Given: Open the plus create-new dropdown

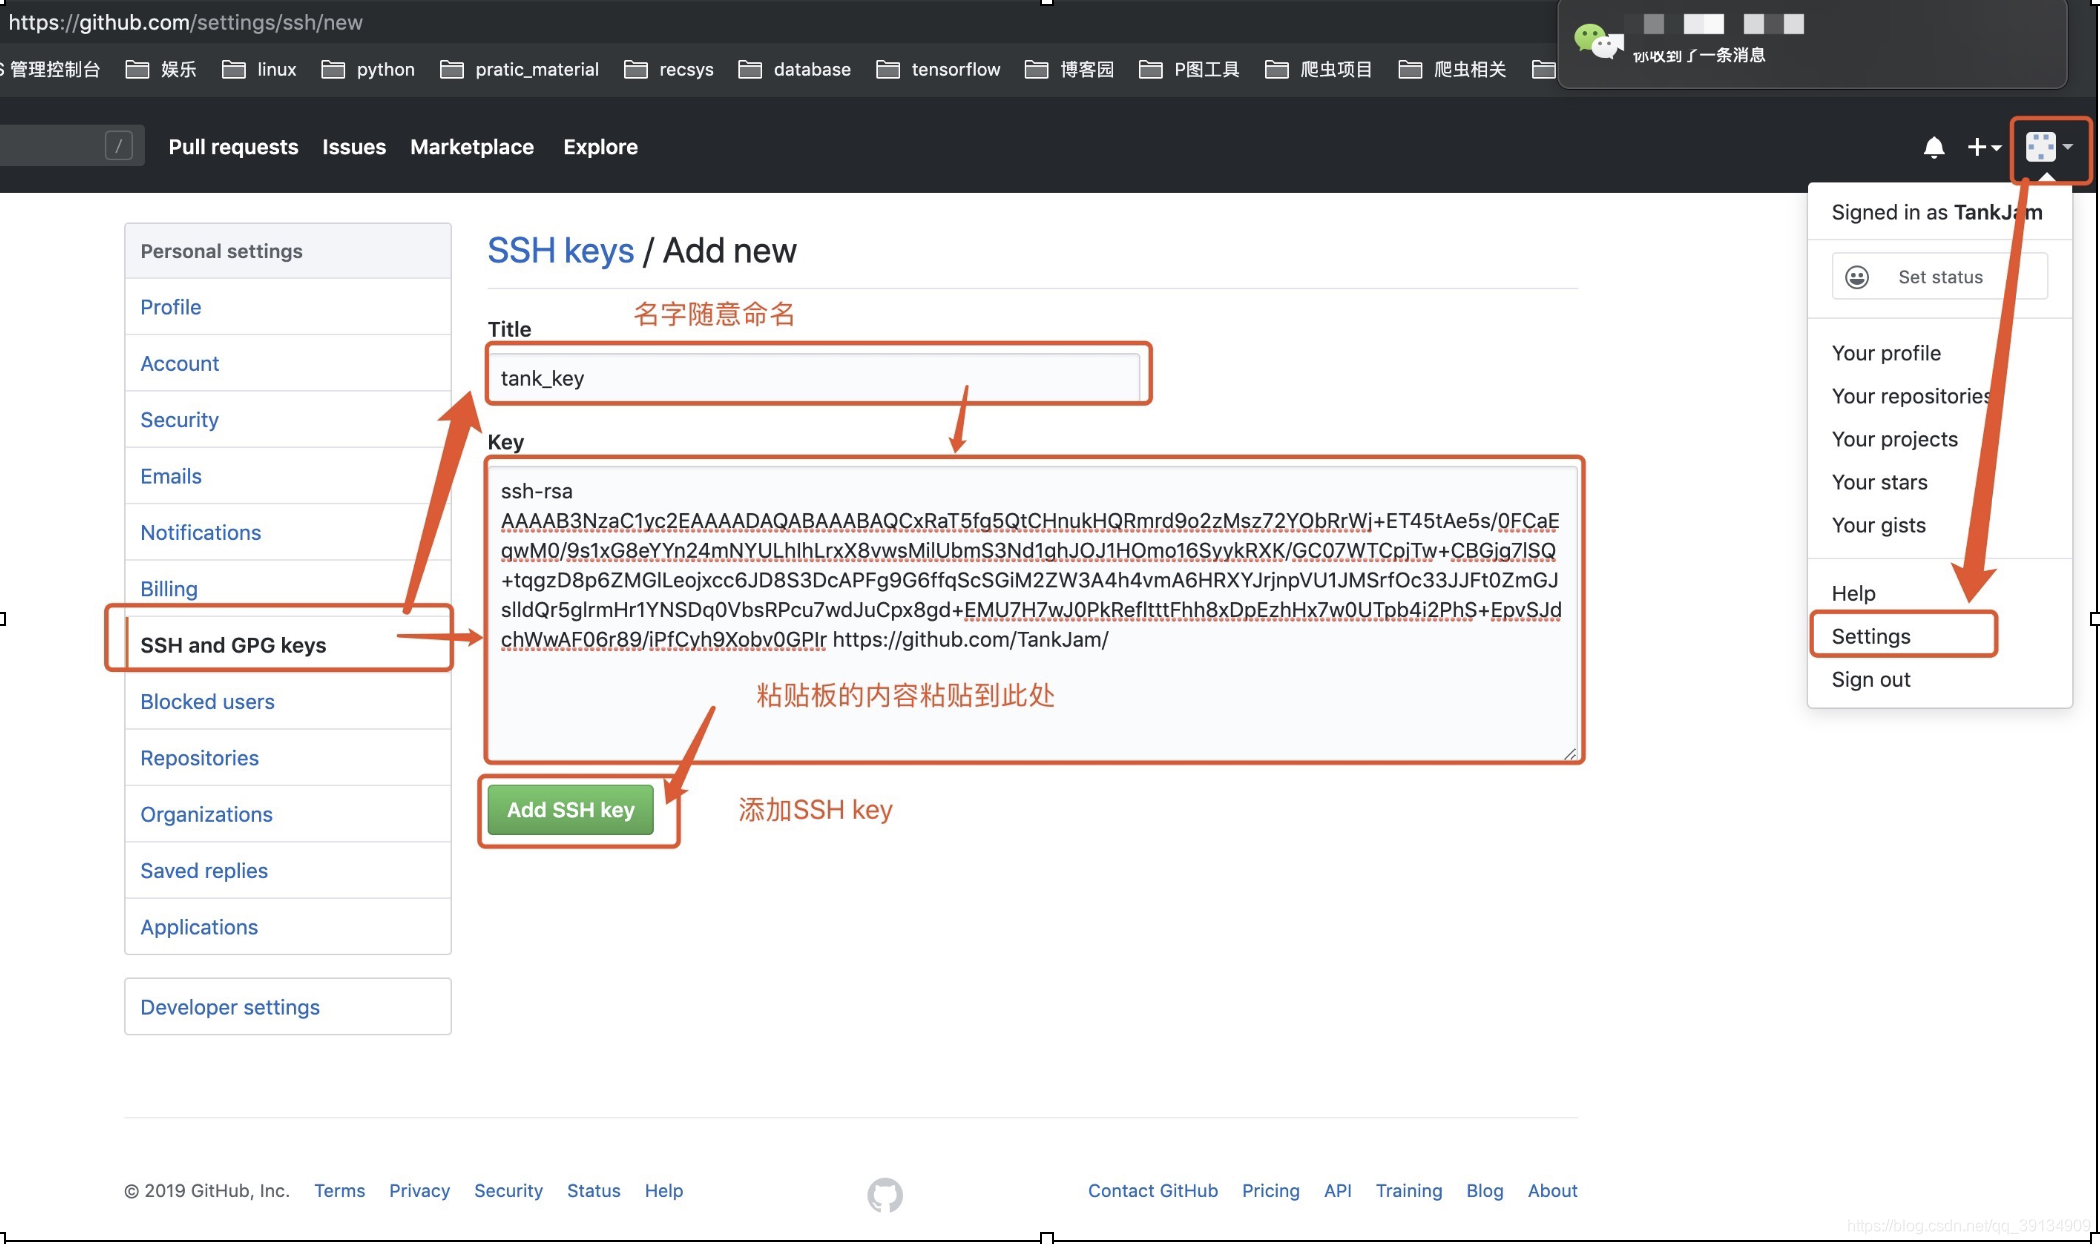Looking at the screenshot, I should coord(1984,148).
